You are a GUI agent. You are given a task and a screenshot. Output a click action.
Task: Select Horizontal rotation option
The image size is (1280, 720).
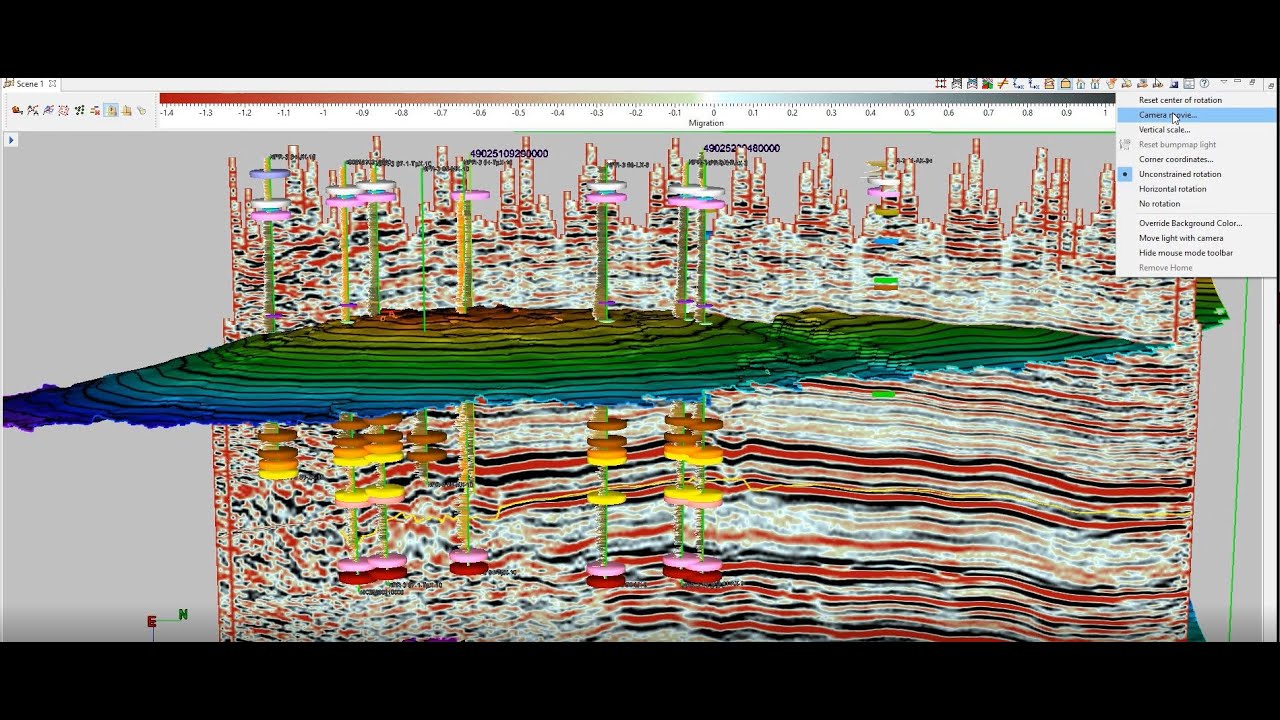(1196, 189)
